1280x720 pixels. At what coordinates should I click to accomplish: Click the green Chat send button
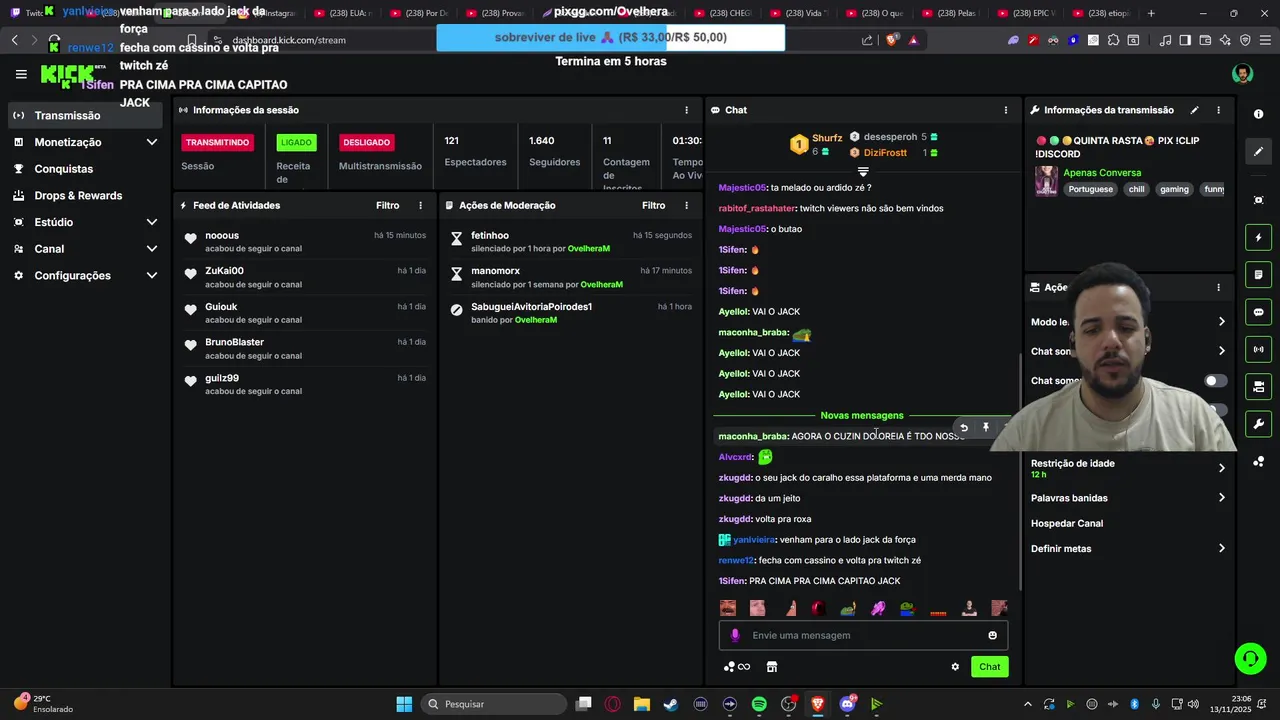click(x=989, y=667)
